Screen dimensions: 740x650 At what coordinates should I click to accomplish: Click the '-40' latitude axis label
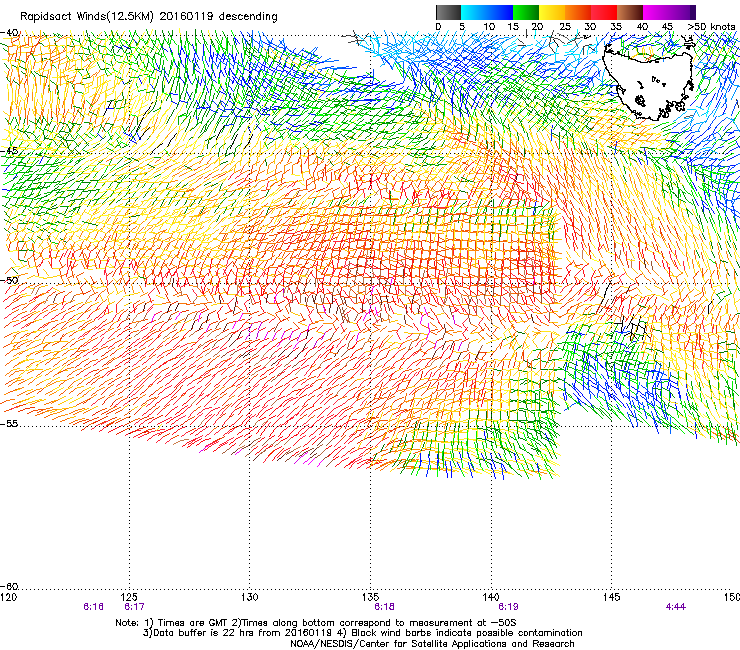tap(9, 33)
